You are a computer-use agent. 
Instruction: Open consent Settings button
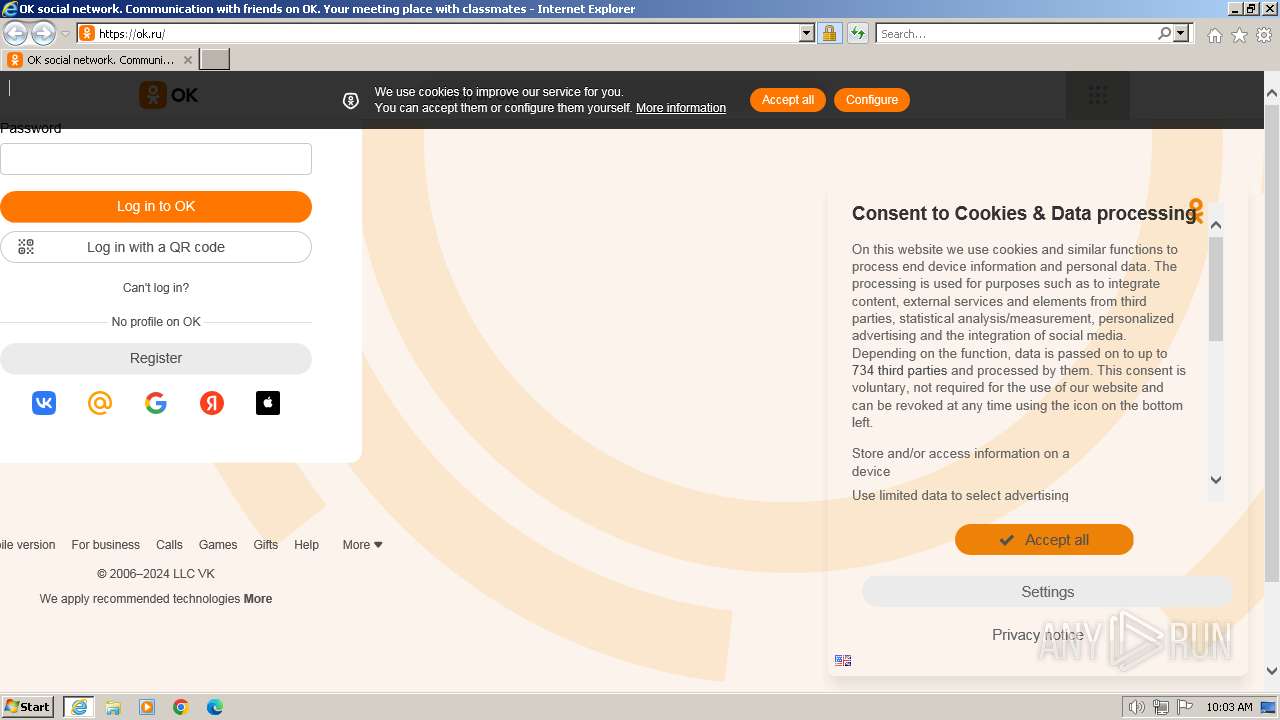pyautogui.click(x=1047, y=592)
